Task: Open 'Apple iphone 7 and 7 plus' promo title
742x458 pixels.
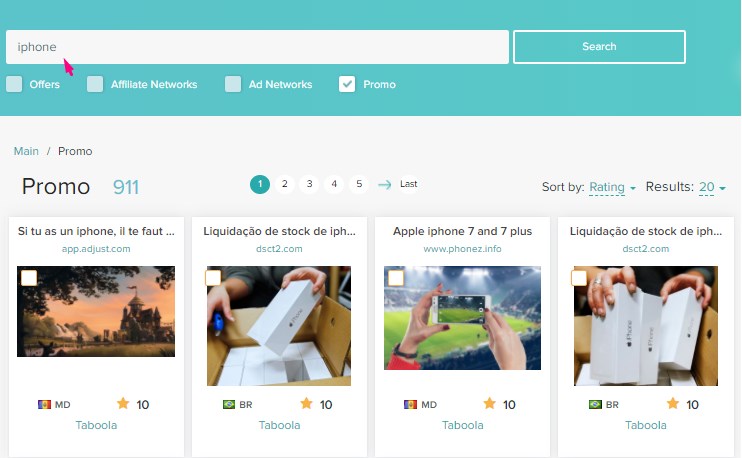Action: coord(462,231)
